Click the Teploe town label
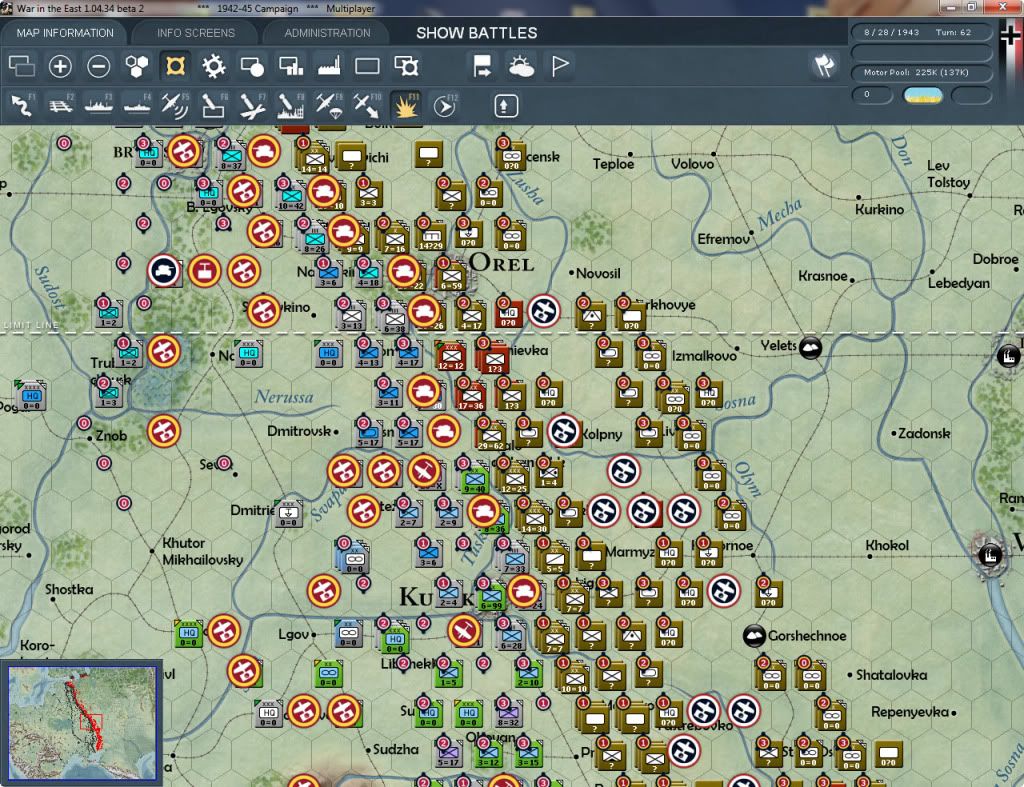The height and width of the screenshot is (787, 1024). click(613, 164)
